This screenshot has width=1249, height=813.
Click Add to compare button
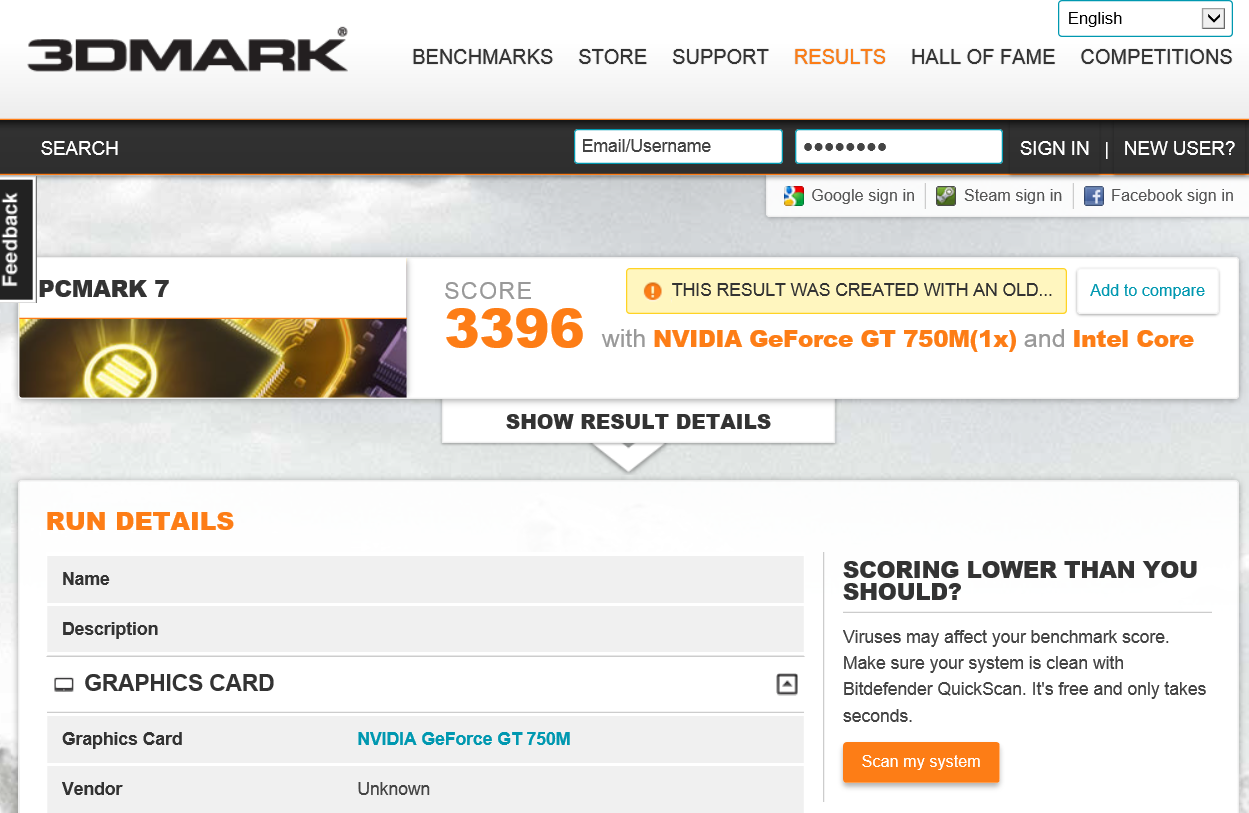click(x=1147, y=291)
